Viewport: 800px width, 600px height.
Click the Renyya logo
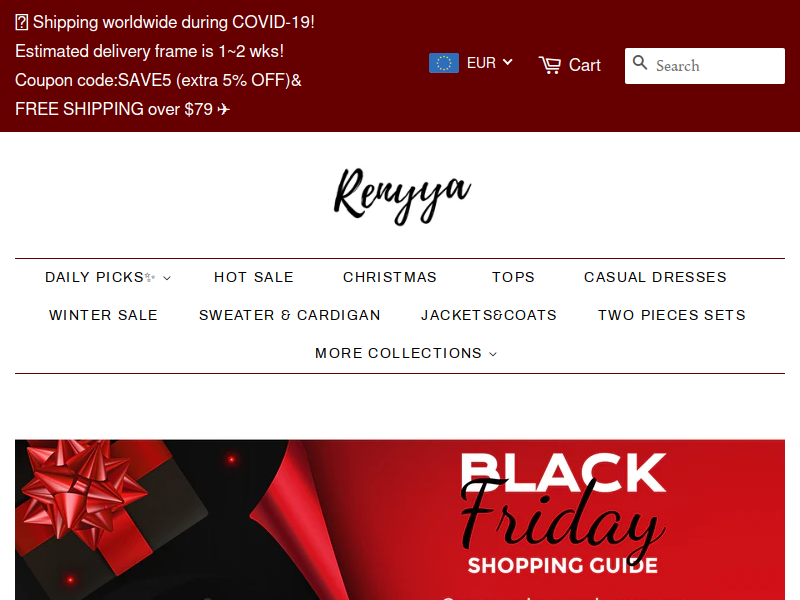point(402,196)
